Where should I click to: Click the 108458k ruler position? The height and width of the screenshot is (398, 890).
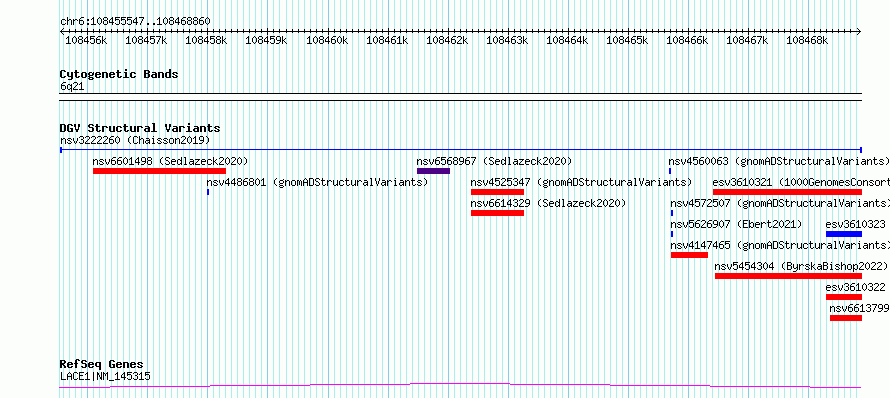pos(206,40)
